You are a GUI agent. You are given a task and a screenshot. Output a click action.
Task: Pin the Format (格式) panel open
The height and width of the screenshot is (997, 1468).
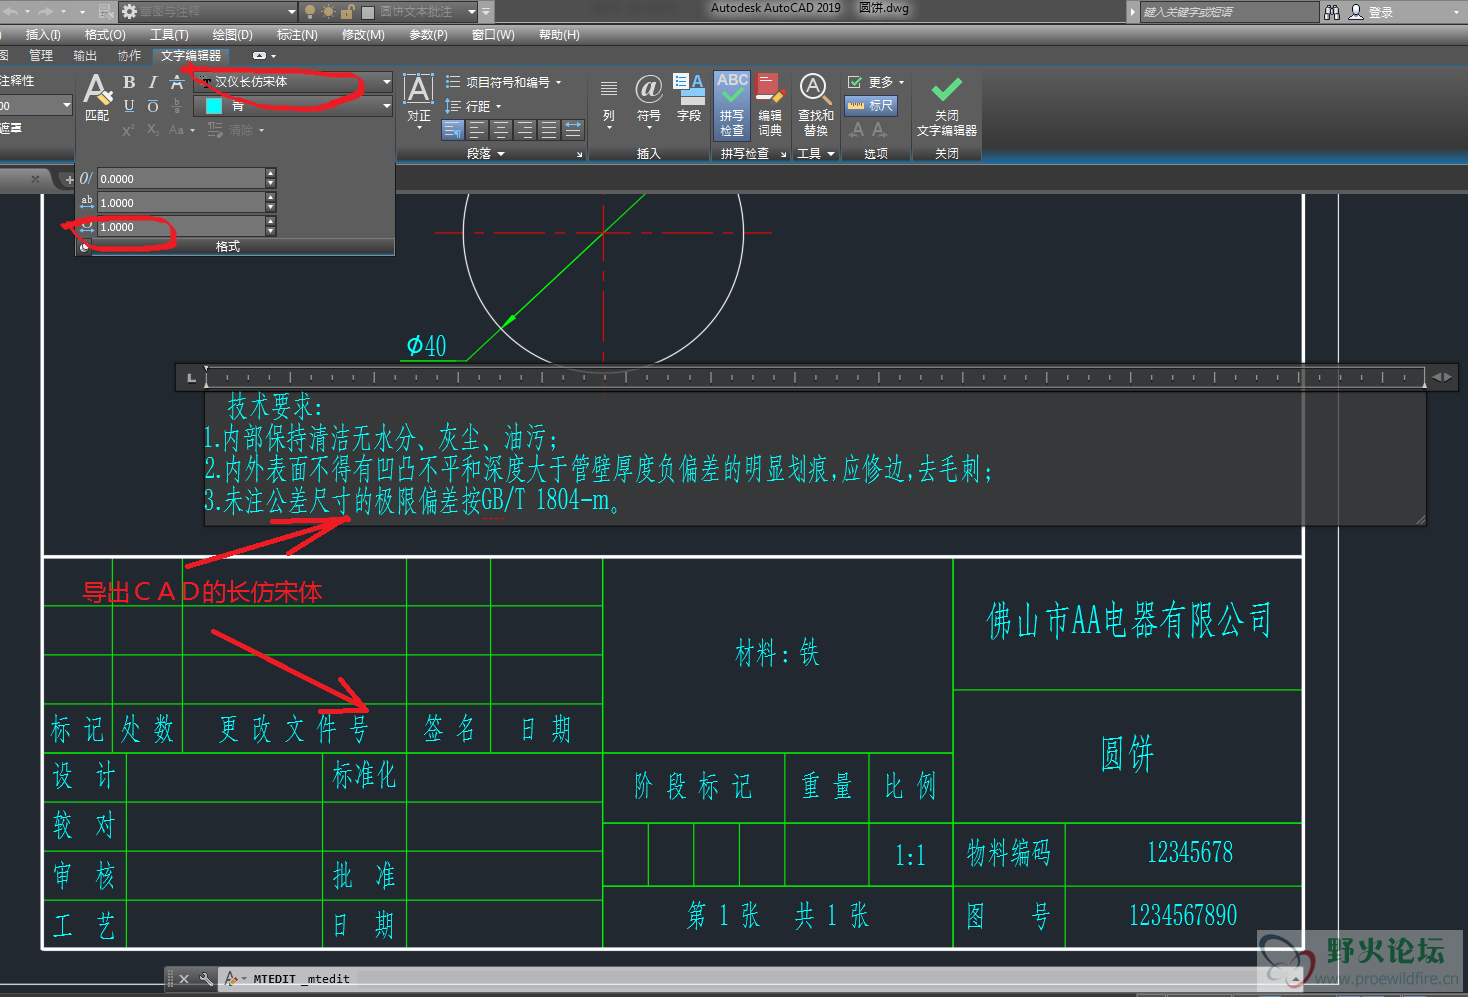84,246
